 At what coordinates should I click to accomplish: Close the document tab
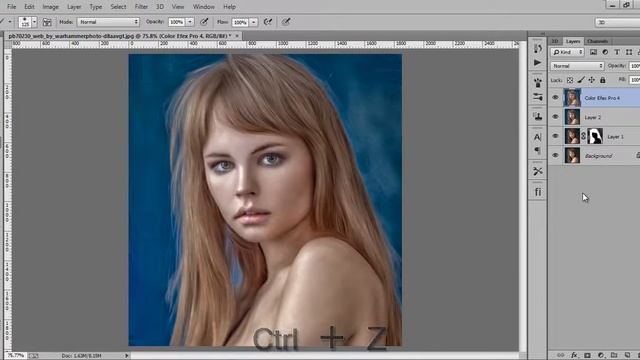pyautogui.click(x=237, y=36)
